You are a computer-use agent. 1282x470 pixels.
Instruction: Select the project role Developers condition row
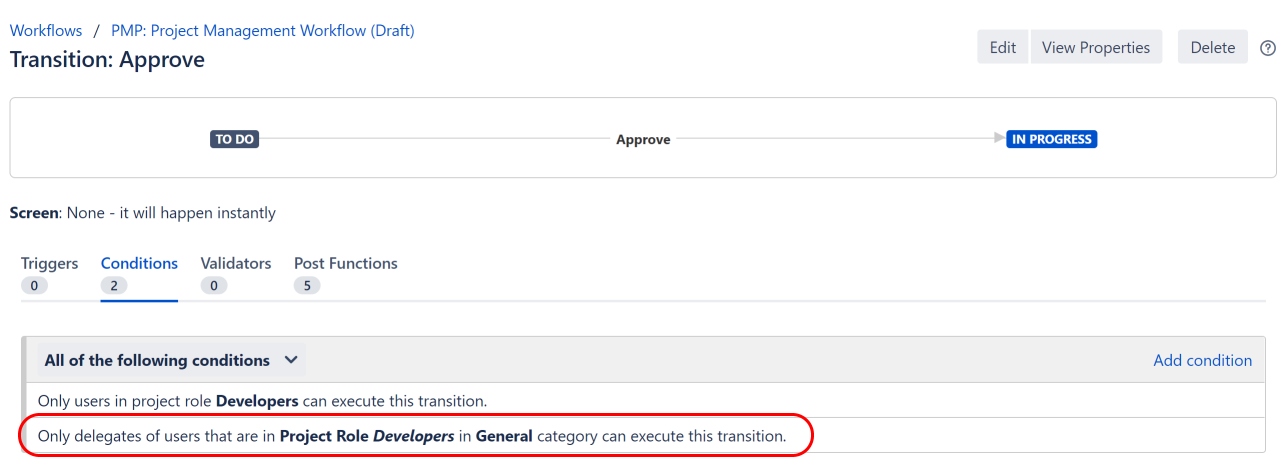(x=262, y=401)
